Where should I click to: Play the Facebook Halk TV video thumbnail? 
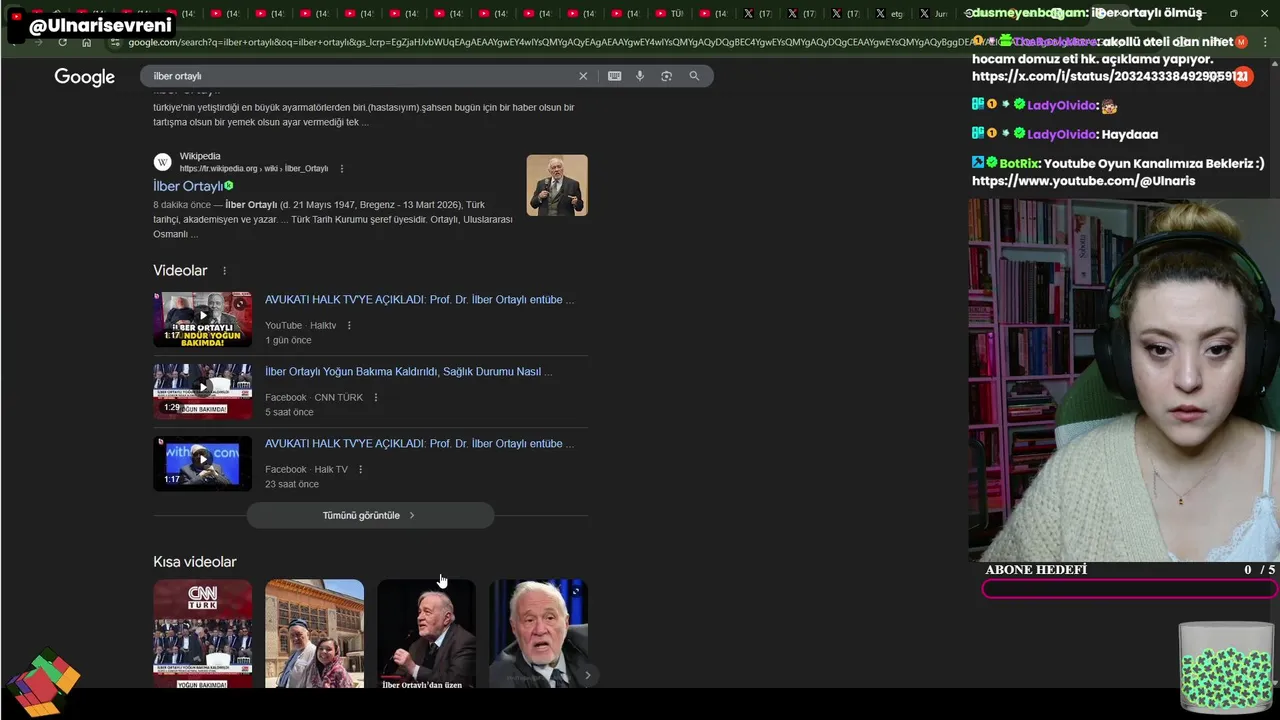click(x=202, y=463)
